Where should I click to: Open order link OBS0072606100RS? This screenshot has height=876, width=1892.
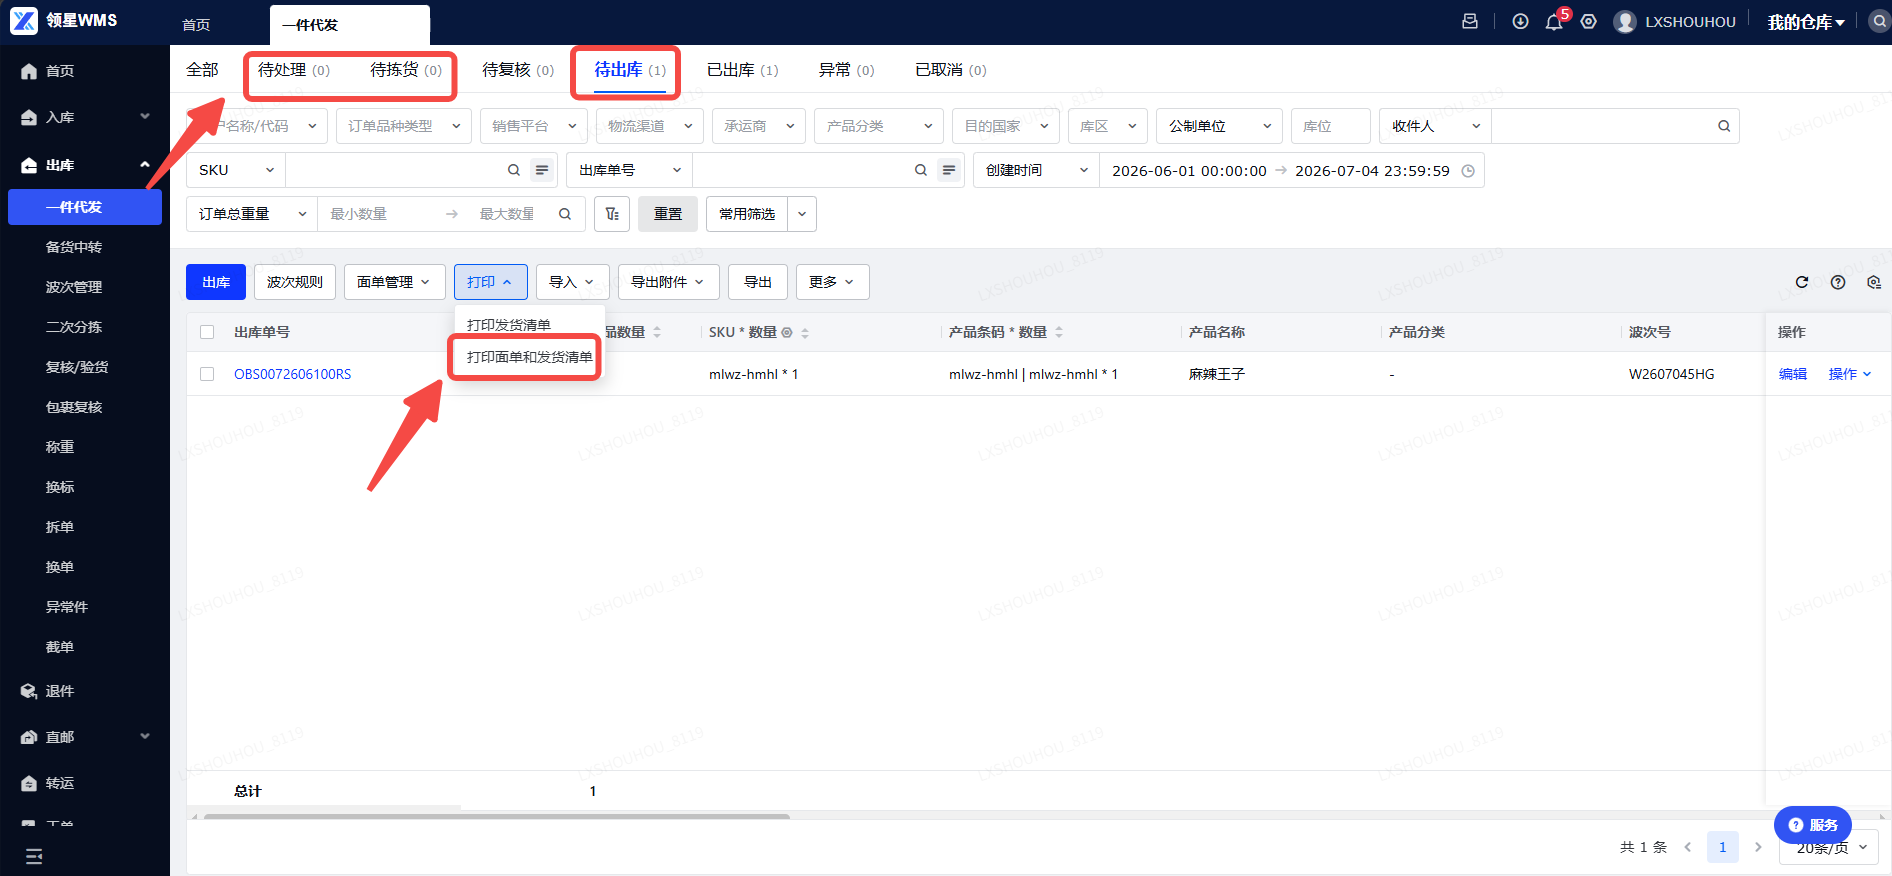coord(293,374)
